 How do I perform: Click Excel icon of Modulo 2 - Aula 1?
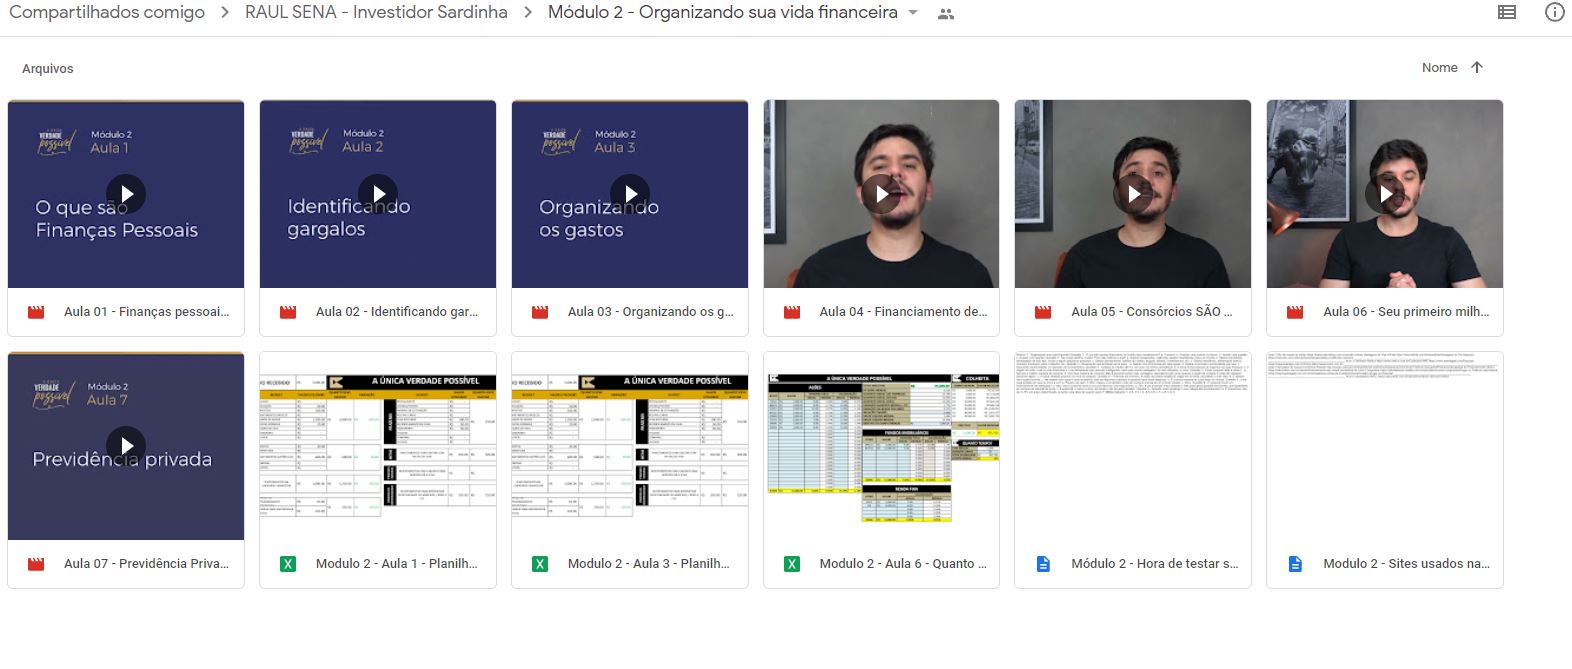288,564
